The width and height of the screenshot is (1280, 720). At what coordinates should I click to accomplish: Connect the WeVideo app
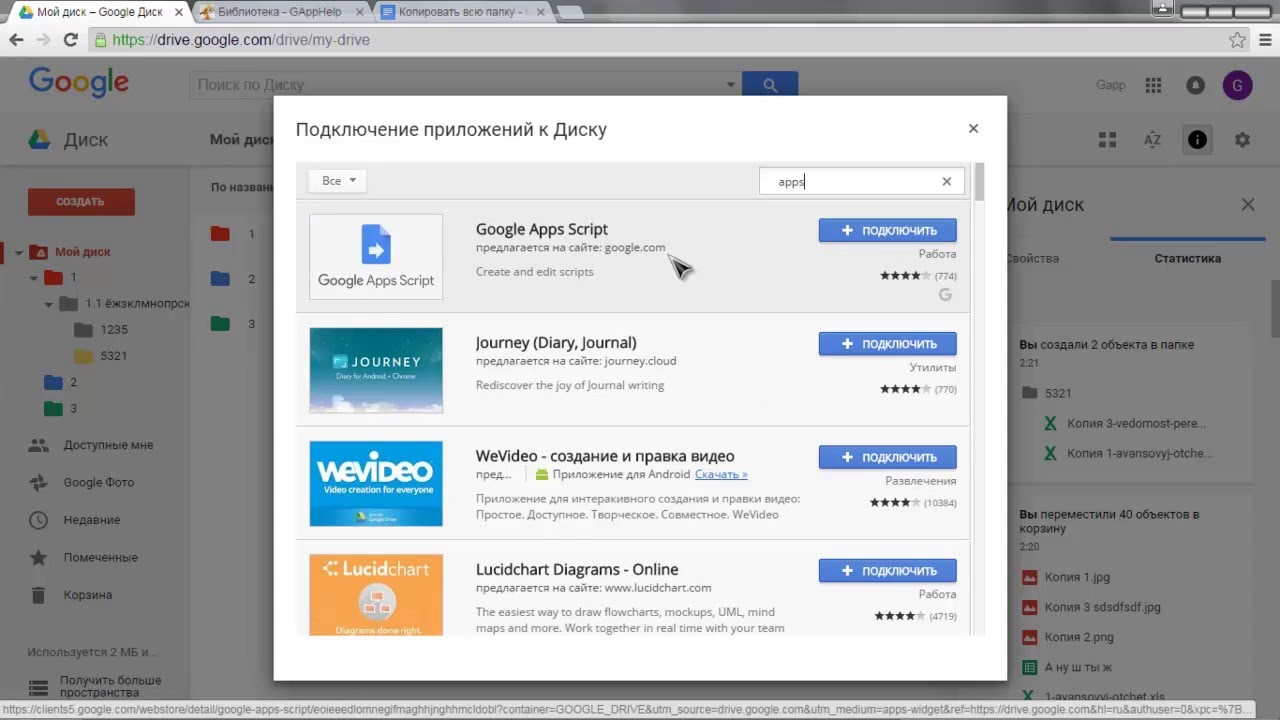pyautogui.click(x=887, y=457)
